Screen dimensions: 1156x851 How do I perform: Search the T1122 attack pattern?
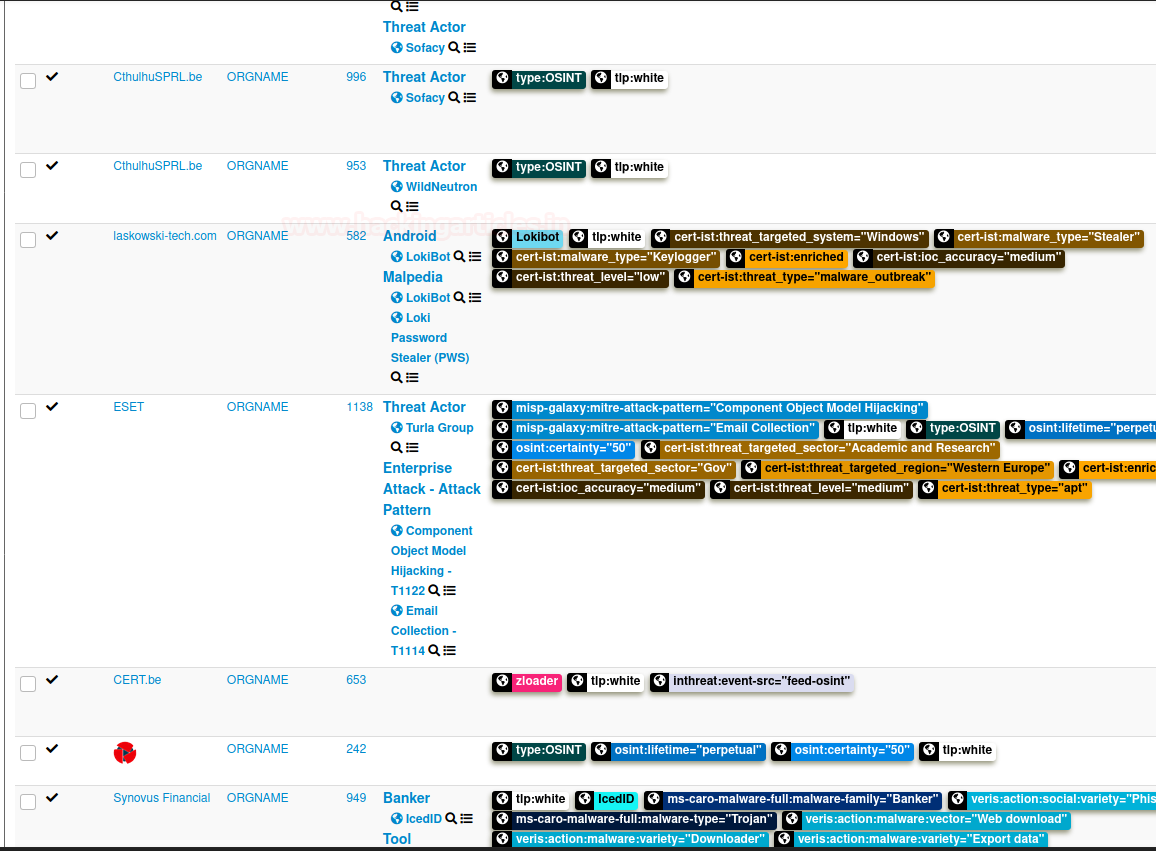coord(434,591)
